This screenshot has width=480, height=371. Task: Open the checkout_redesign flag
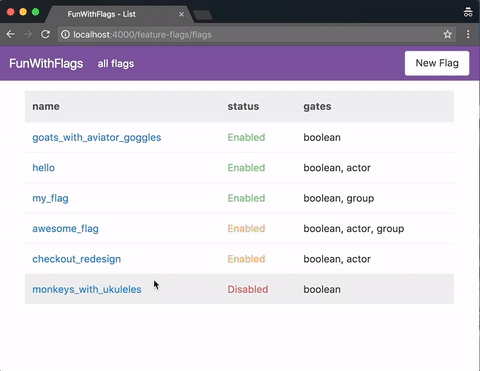click(x=77, y=259)
